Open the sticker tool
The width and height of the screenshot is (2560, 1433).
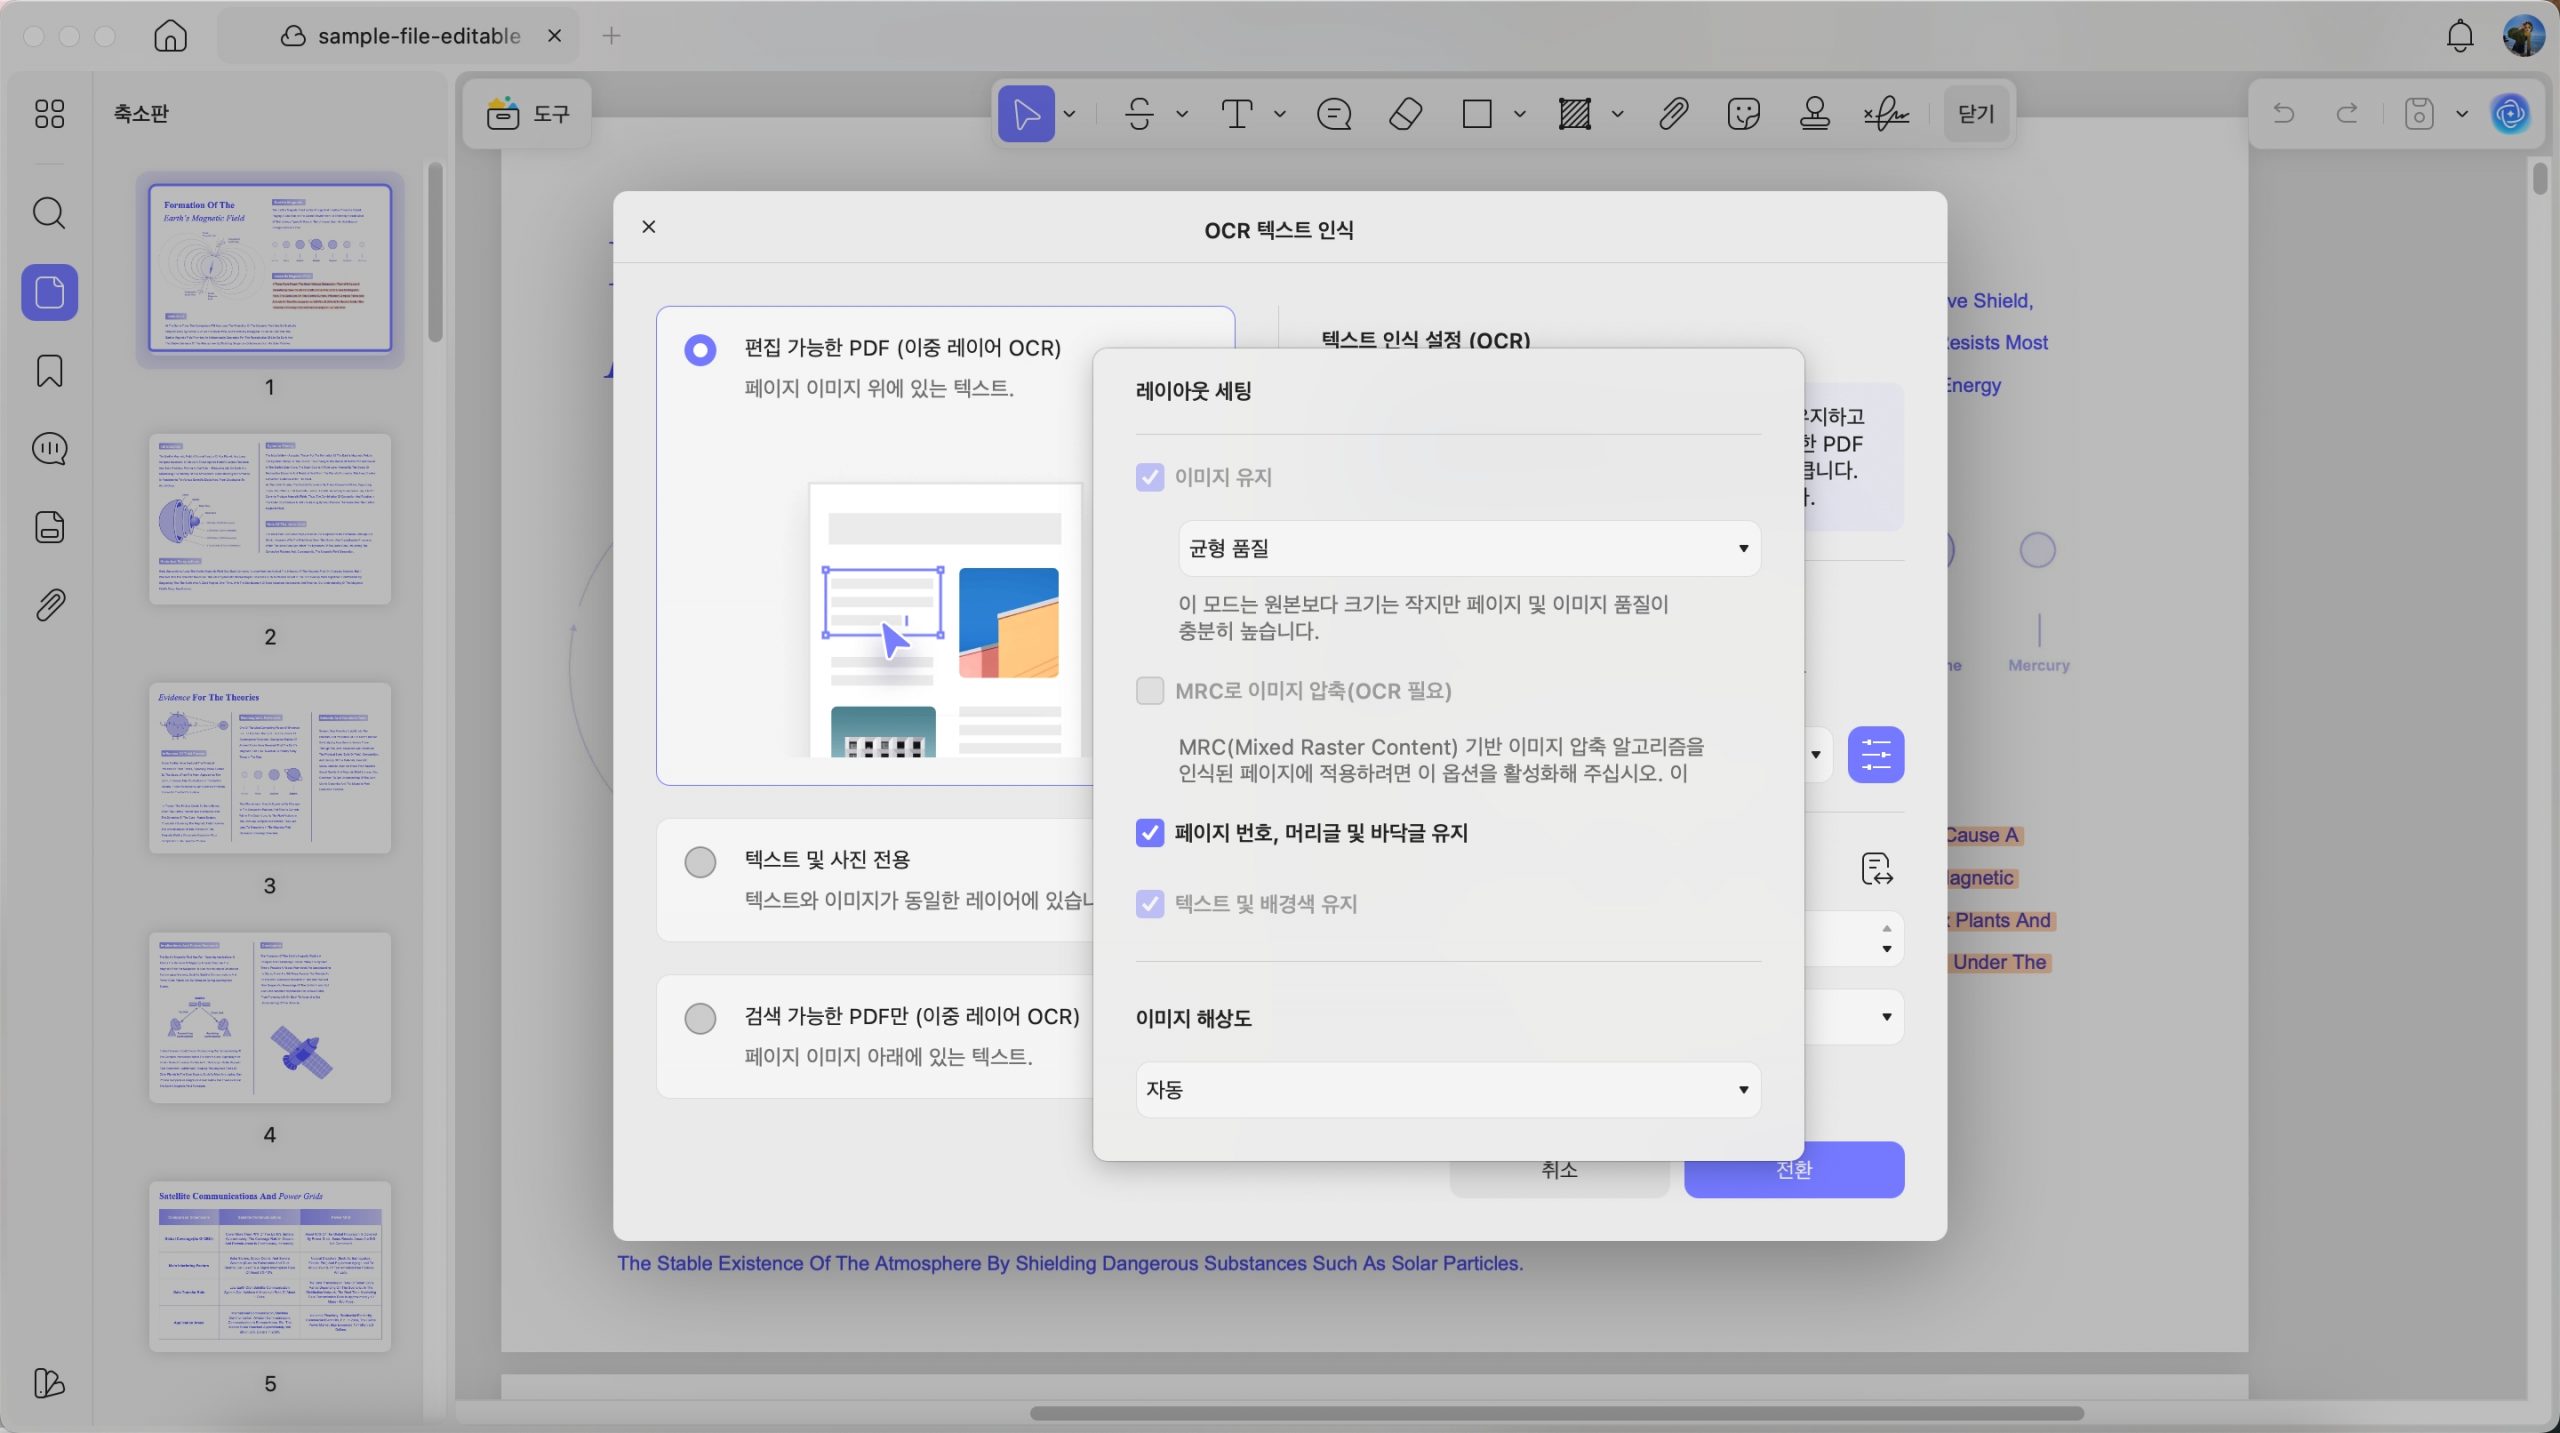point(1743,114)
